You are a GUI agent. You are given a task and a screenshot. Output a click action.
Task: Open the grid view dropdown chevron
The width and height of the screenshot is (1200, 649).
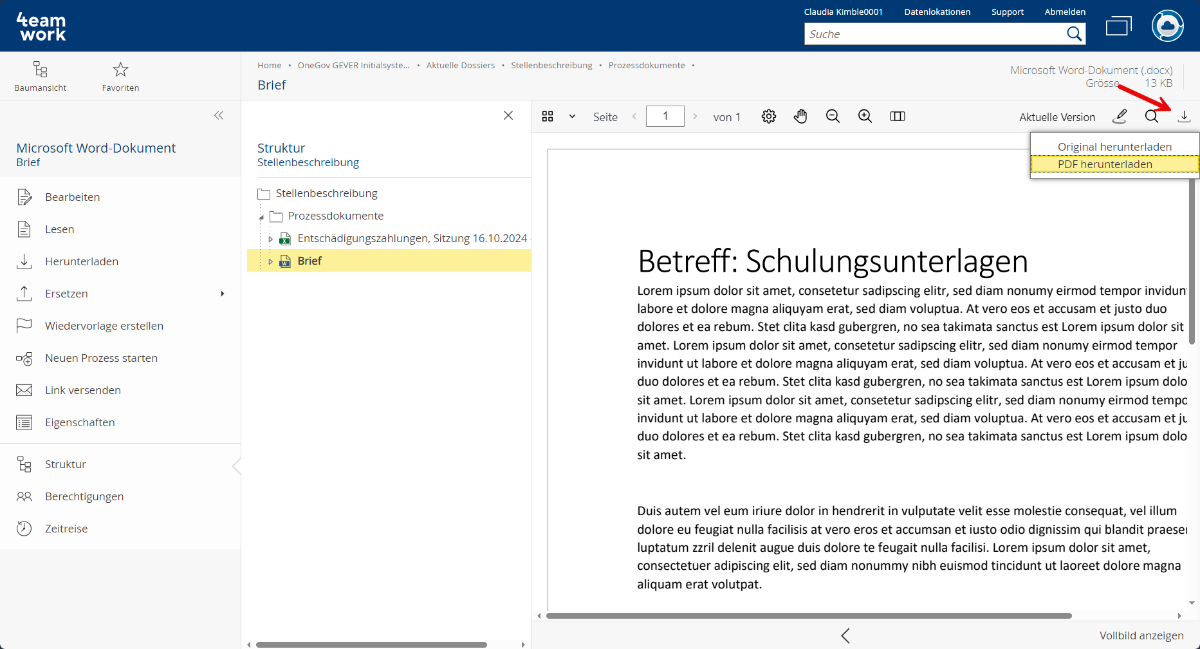pos(573,116)
